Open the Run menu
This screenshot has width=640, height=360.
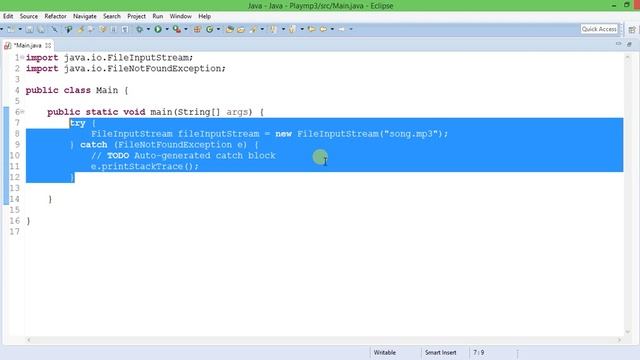(158, 16)
